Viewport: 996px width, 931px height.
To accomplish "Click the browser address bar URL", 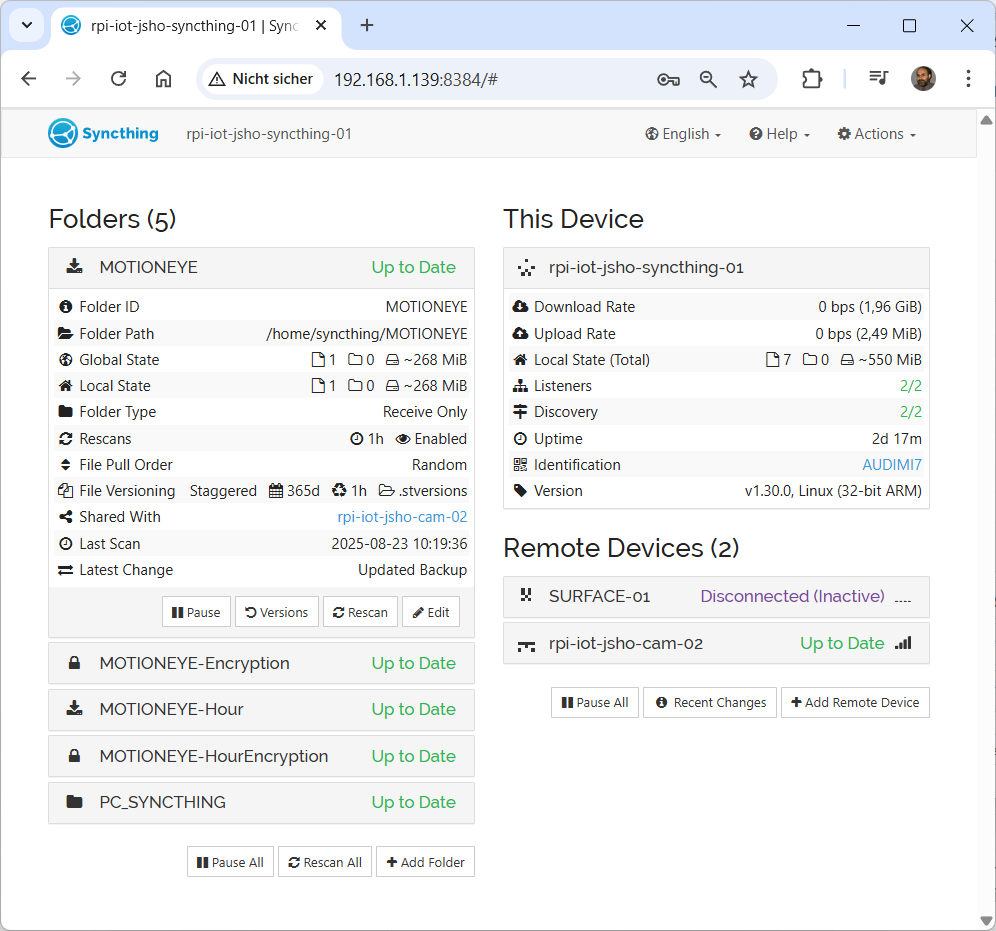I will pos(416,79).
